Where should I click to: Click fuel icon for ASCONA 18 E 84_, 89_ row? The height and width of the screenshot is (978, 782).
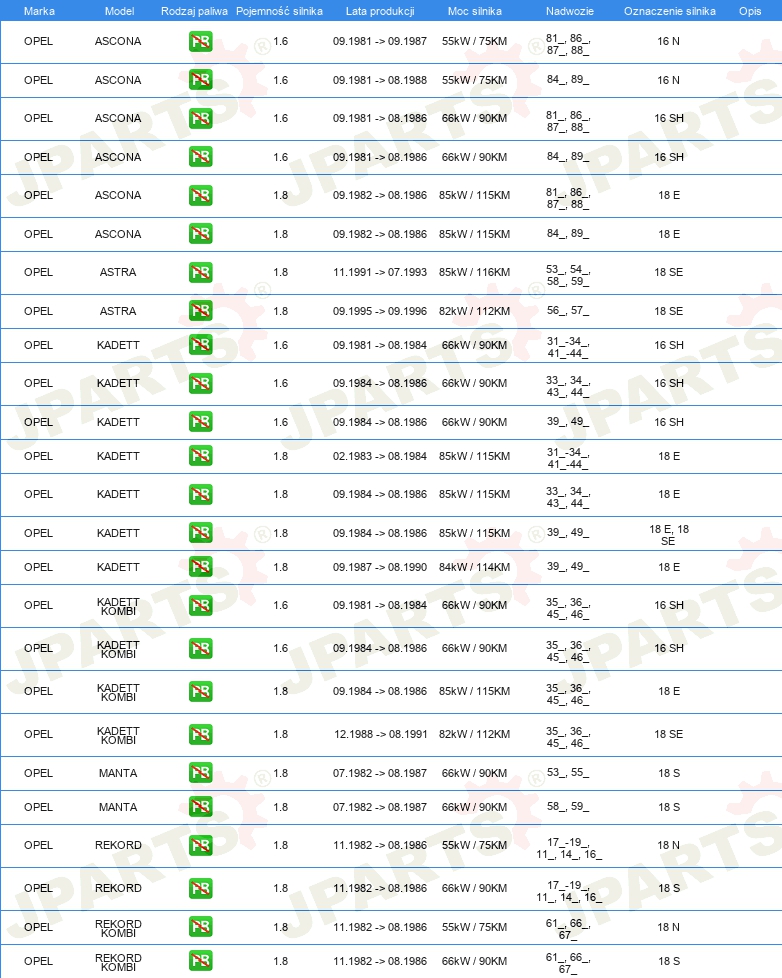[200, 234]
